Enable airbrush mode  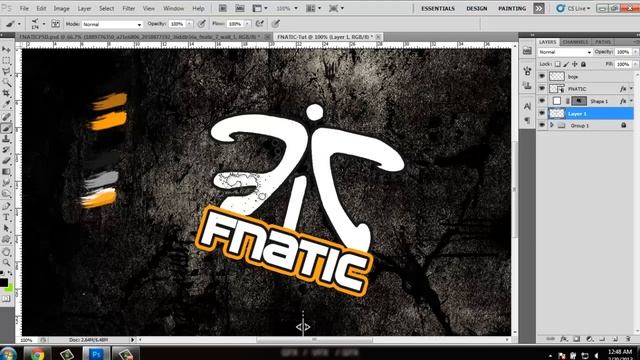[259, 24]
